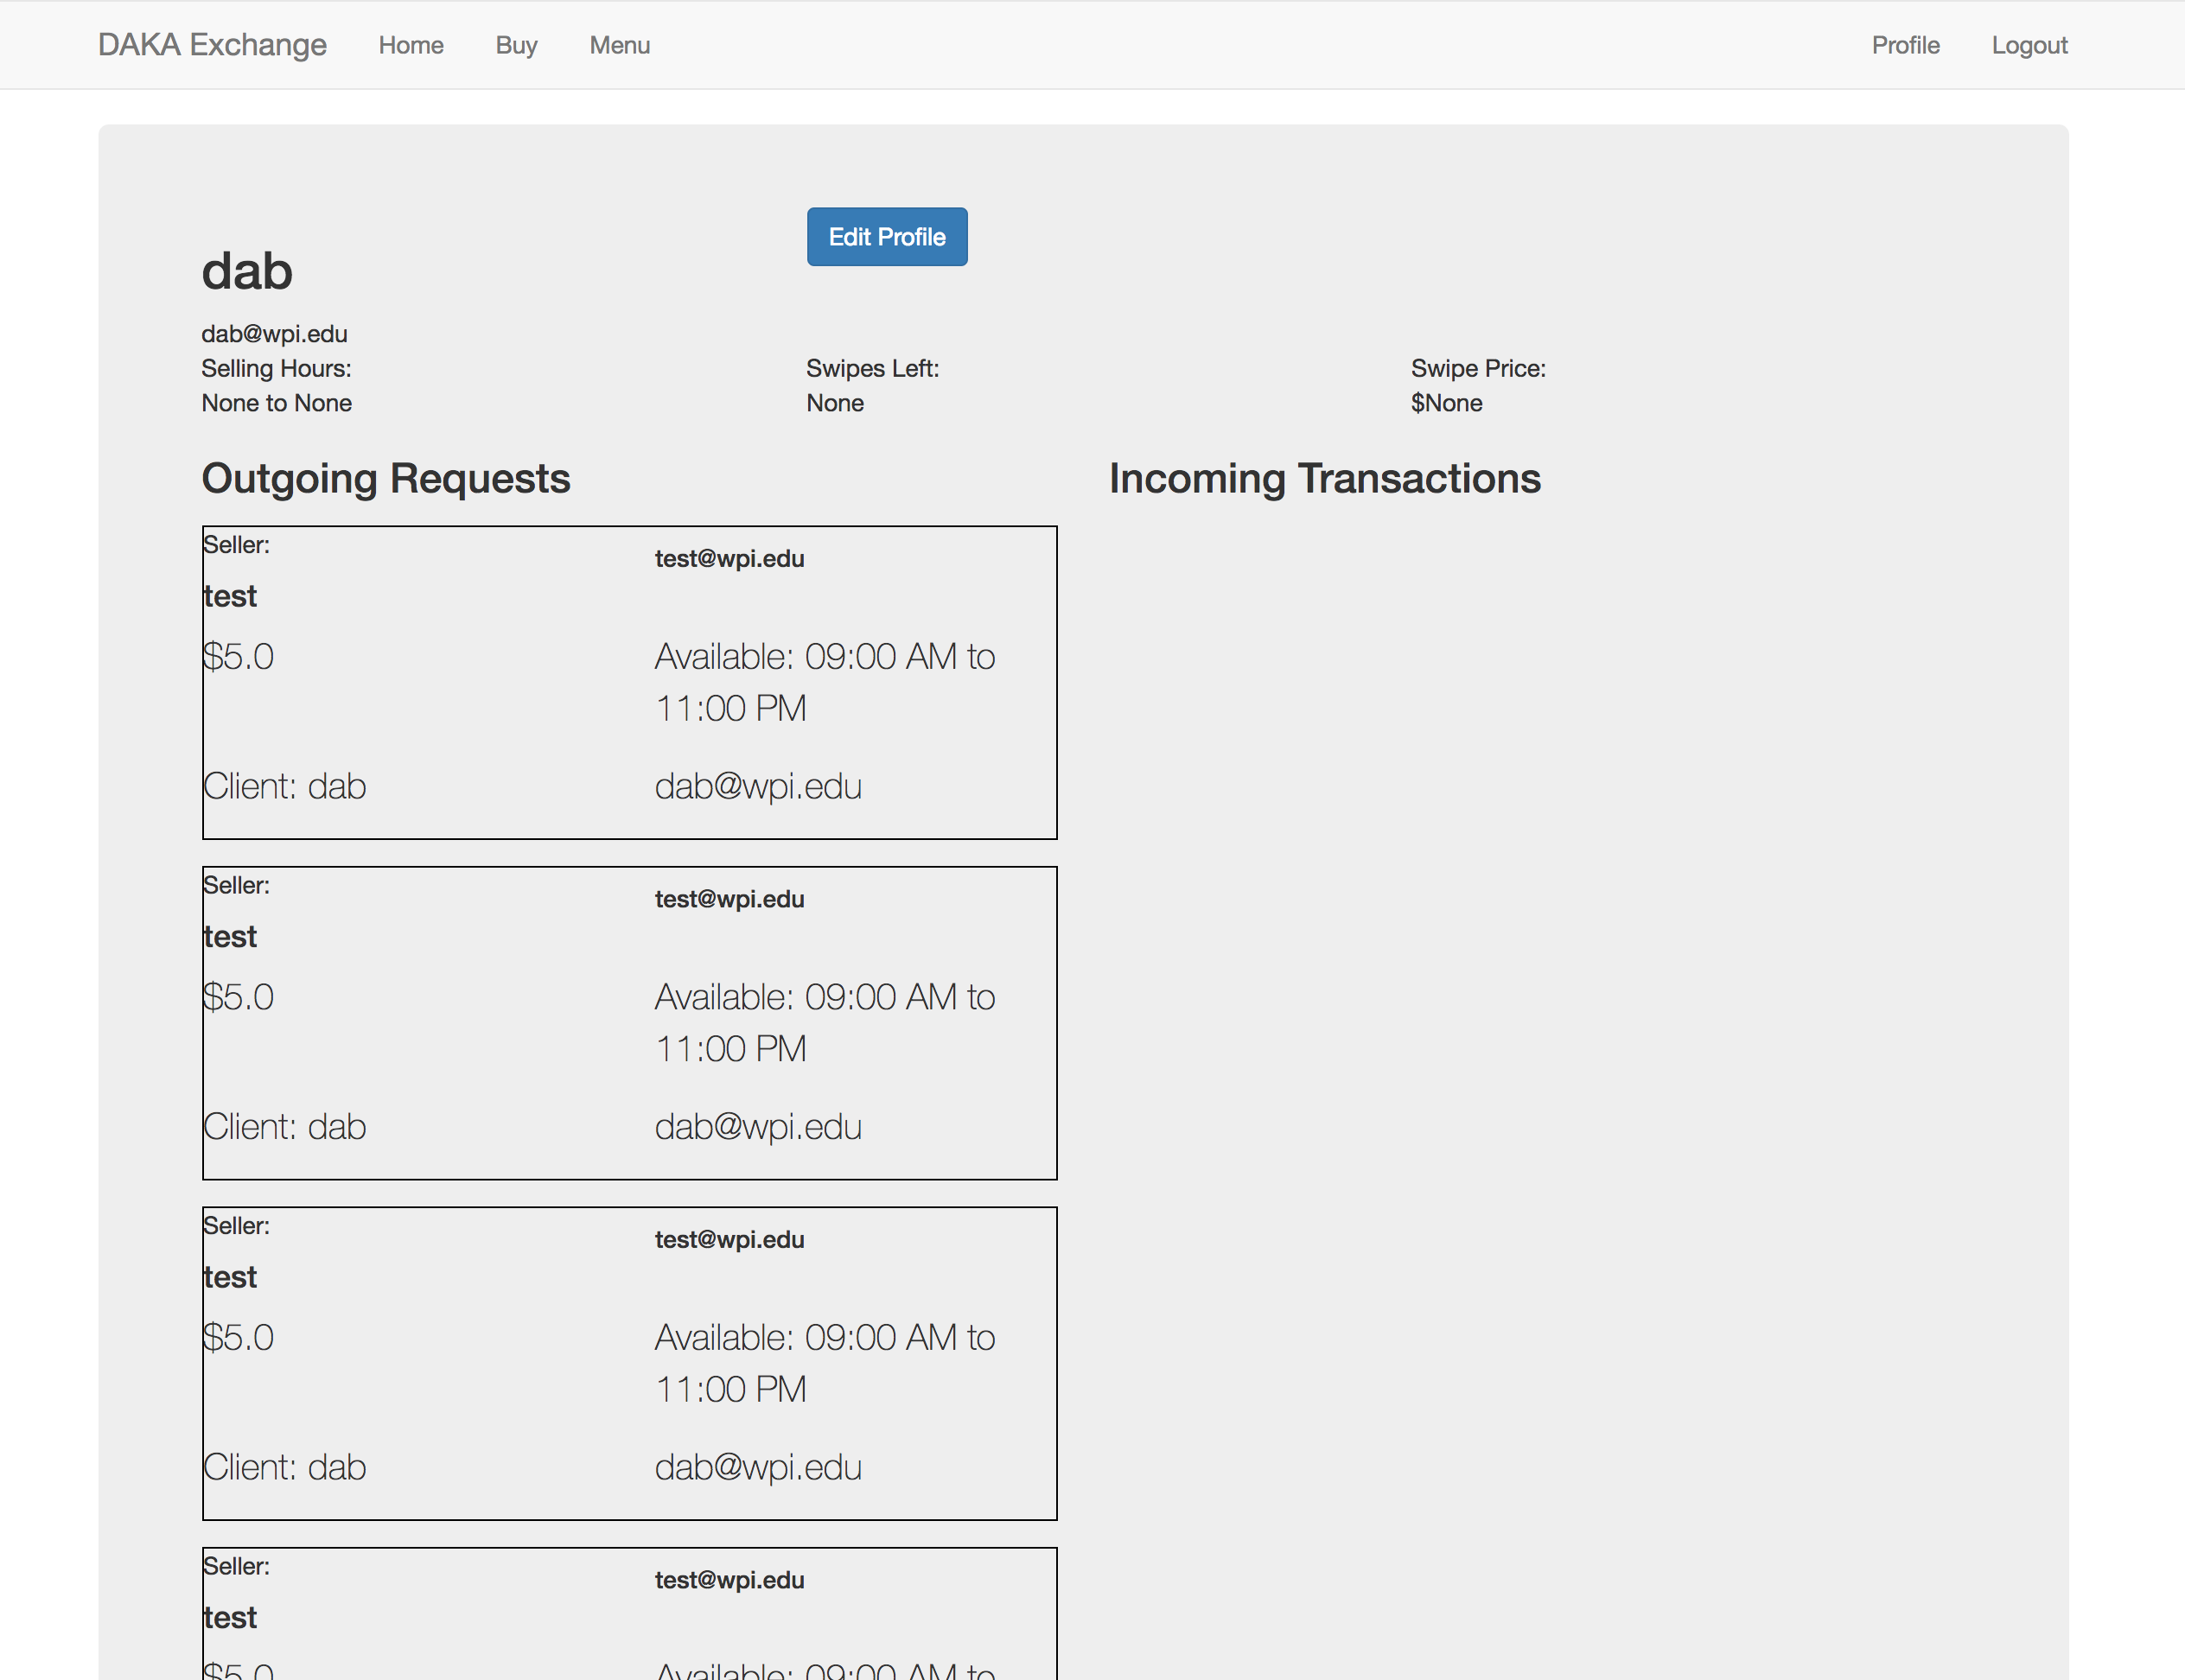The height and width of the screenshot is (1680, 2185).
Task: Open the Home nav item
Action: (410, 45)
